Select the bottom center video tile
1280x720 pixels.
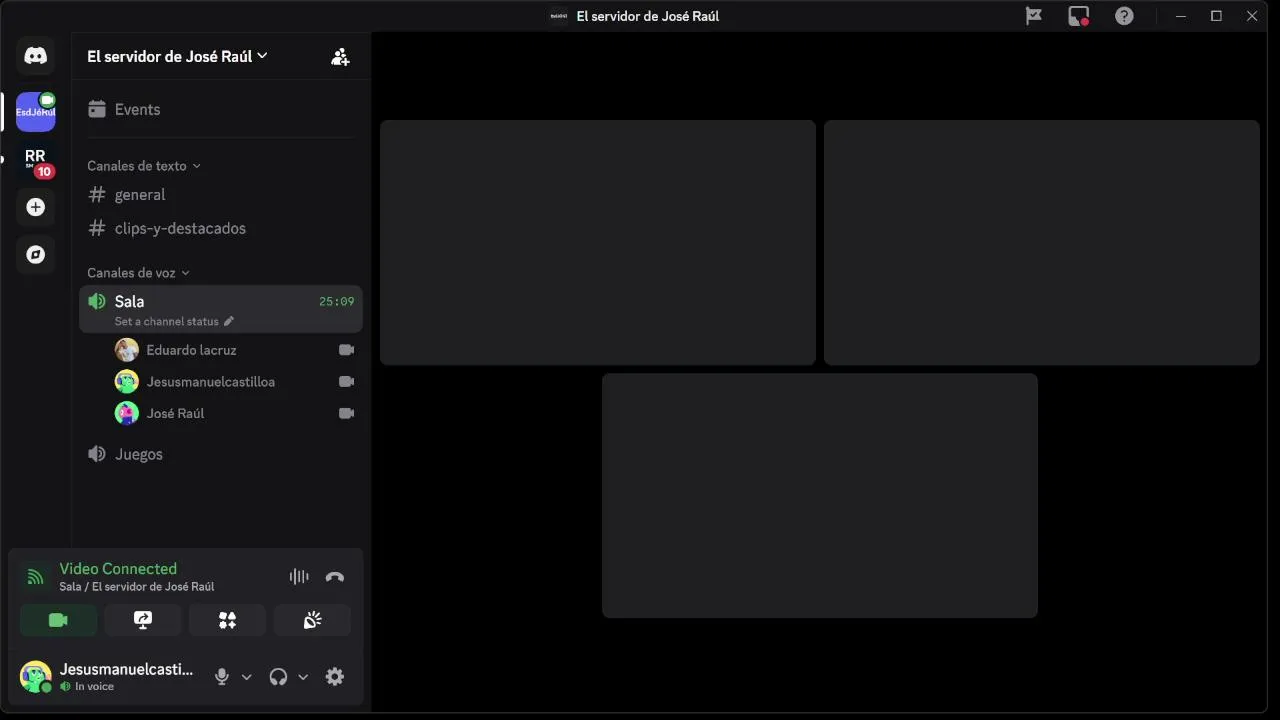pos(820,496)
